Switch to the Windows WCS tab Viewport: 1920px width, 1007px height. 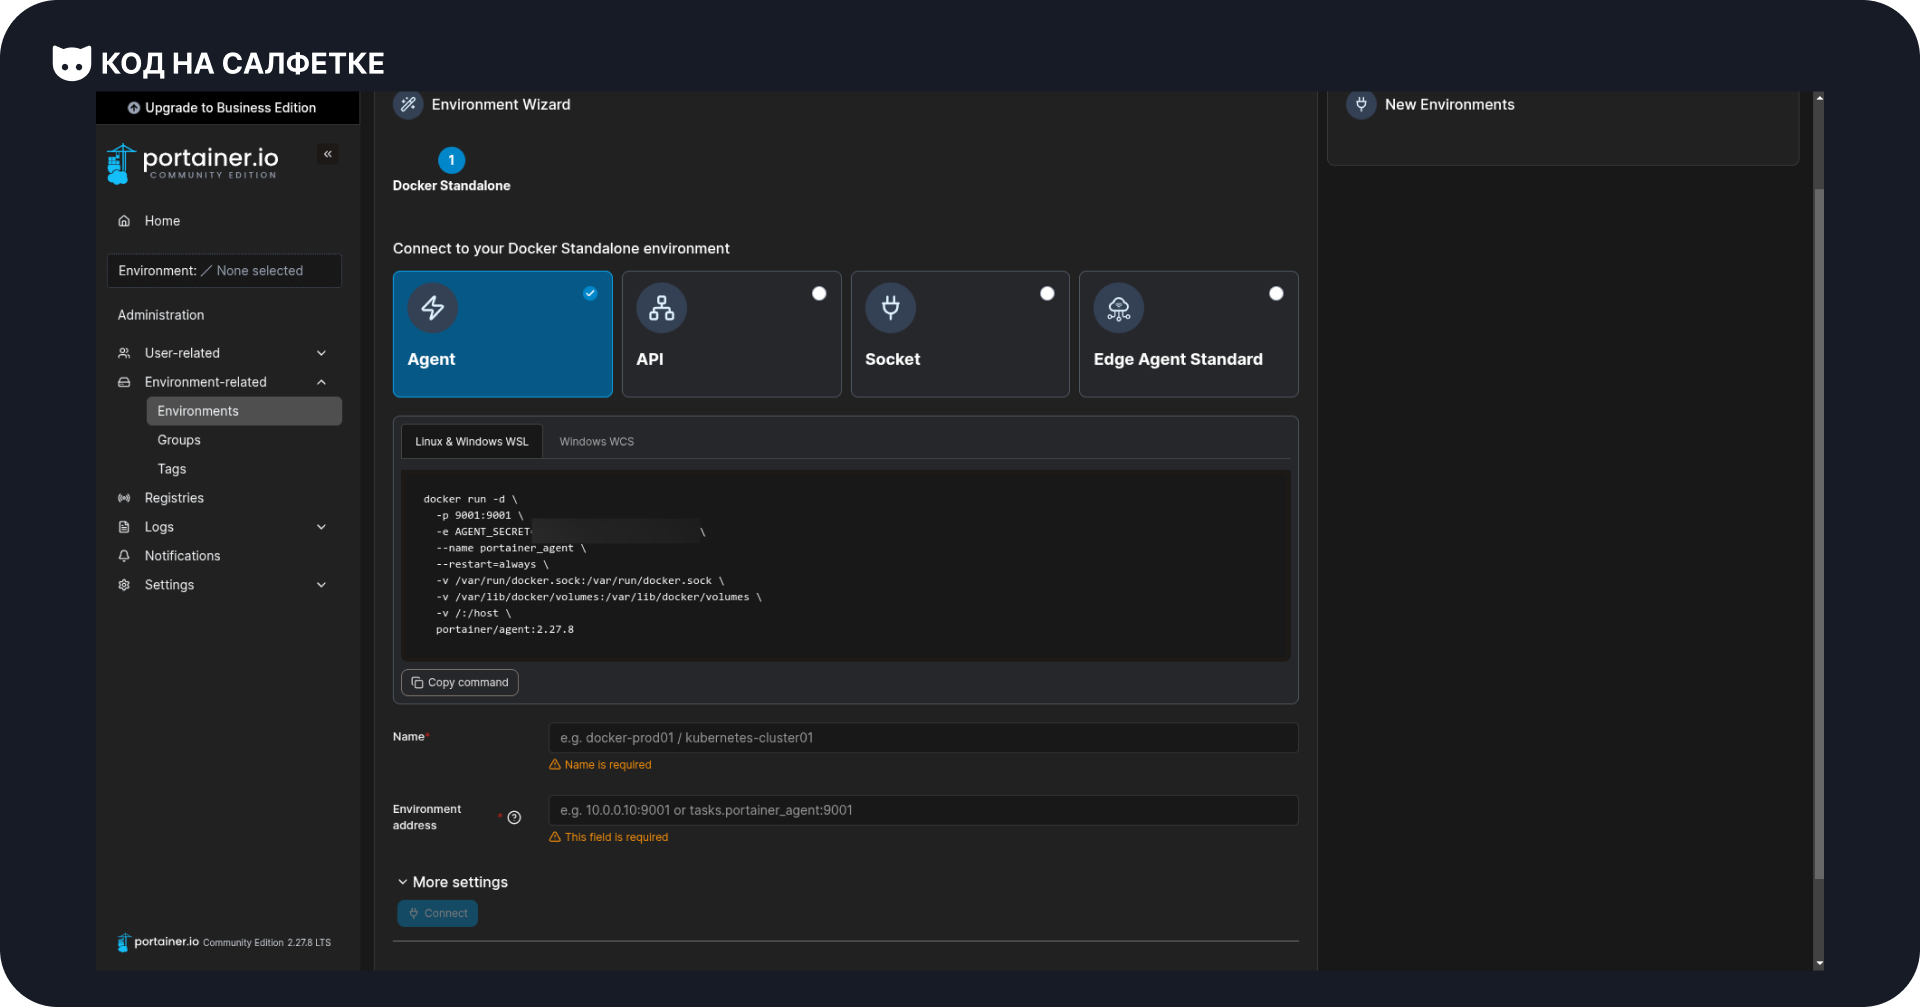(597, 441)
